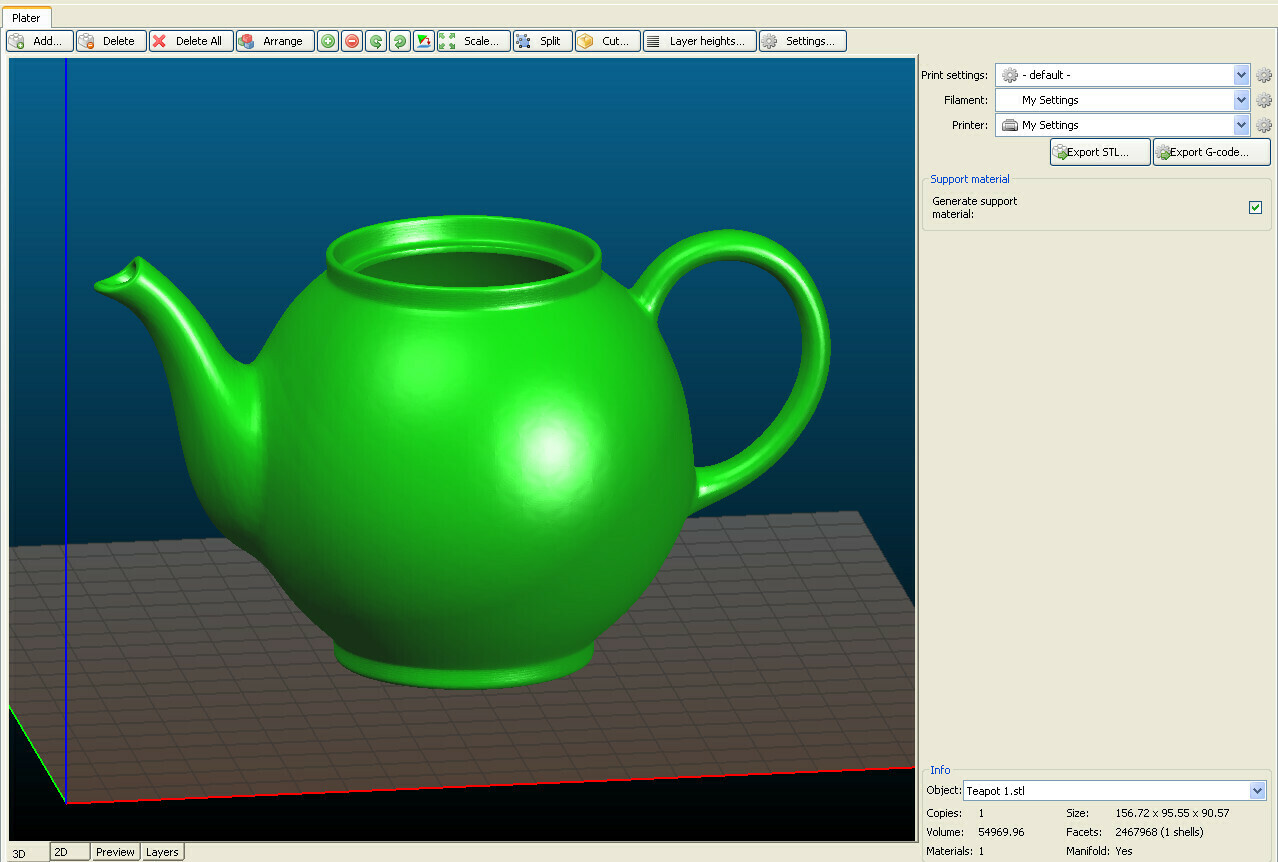Open the Layer heights dialog
The image size is (1278, 862).
(x=699, y=41)
